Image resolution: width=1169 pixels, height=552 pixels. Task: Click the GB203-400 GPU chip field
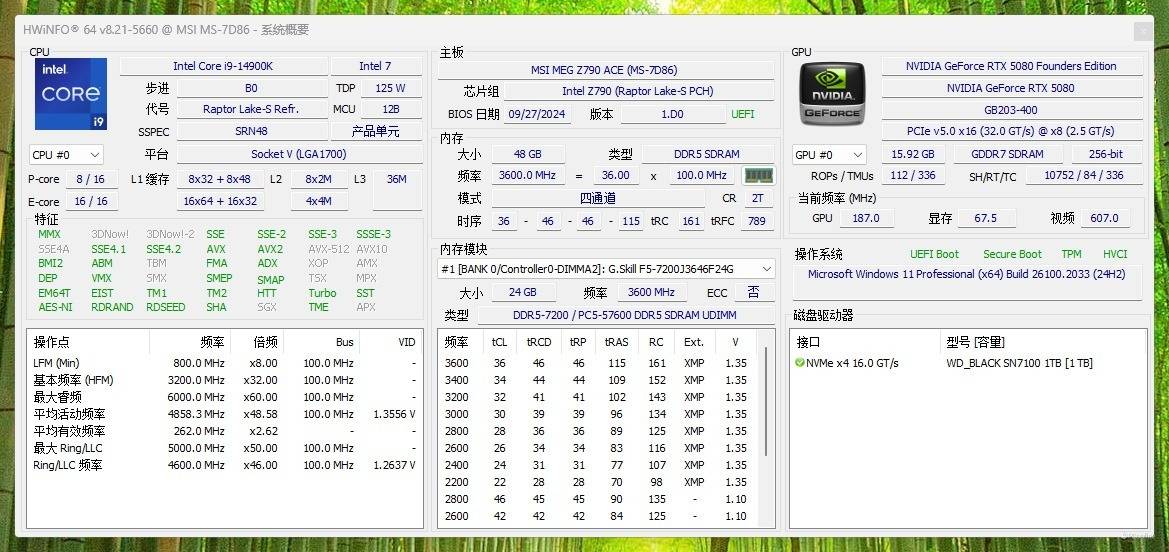tap(1011, 110)
